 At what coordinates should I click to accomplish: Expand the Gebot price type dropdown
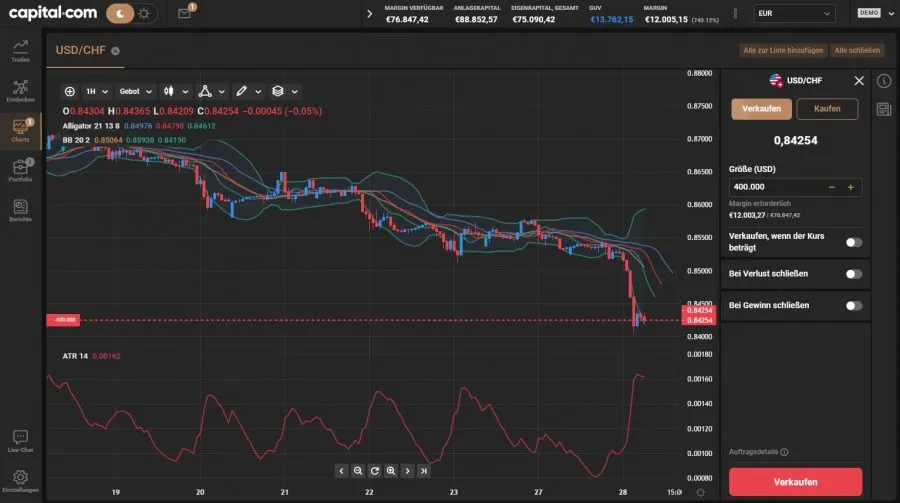coord(135,91)
